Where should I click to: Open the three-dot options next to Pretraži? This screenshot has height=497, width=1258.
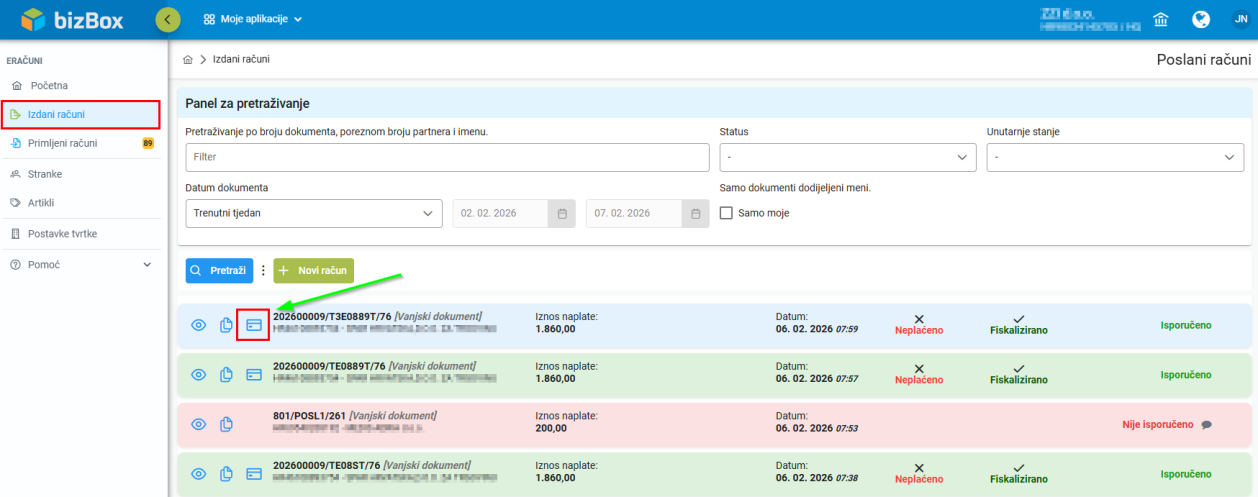click(264, 271)
